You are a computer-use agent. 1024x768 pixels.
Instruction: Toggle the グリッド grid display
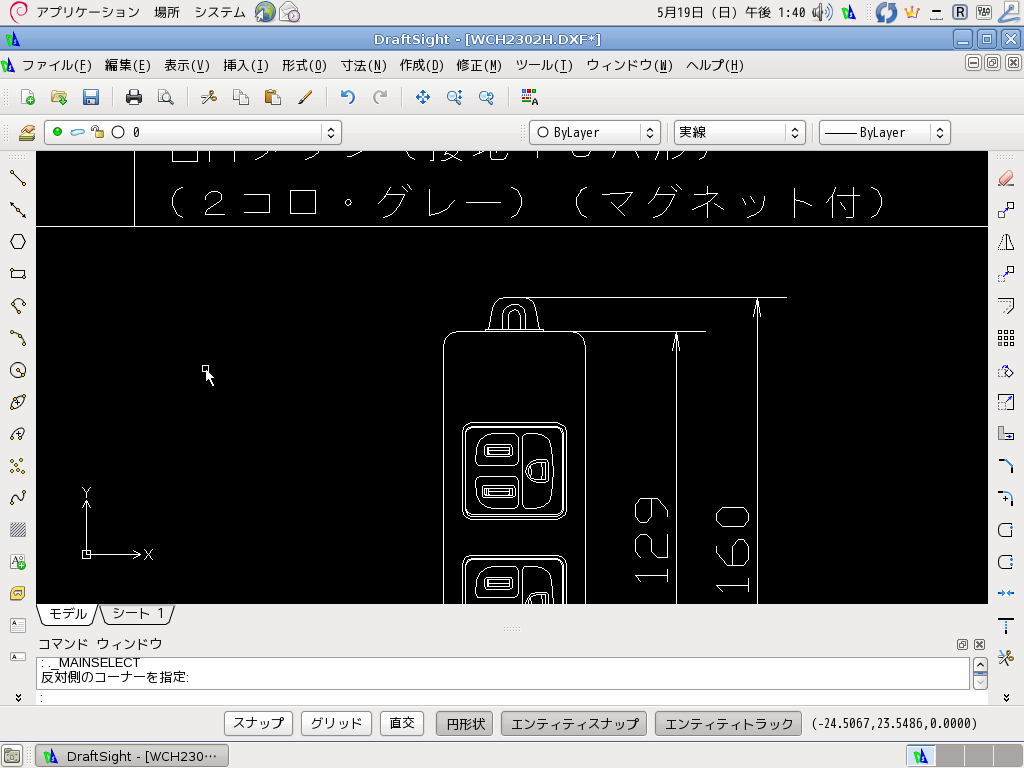pos(336,724)
